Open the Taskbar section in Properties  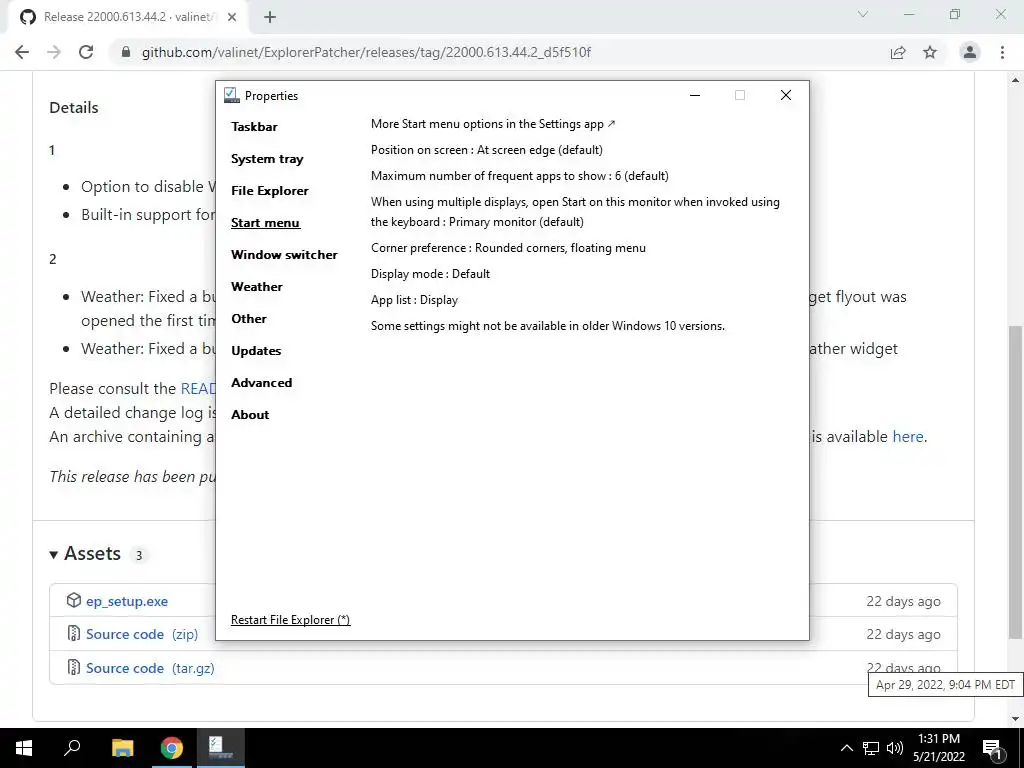[x=254, y=127]
